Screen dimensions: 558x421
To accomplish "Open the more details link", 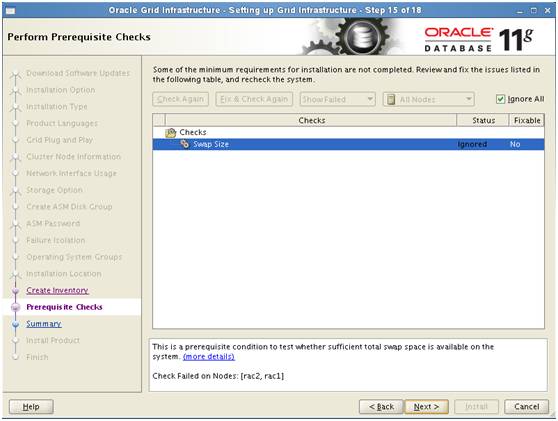I will tap(209, 357).
